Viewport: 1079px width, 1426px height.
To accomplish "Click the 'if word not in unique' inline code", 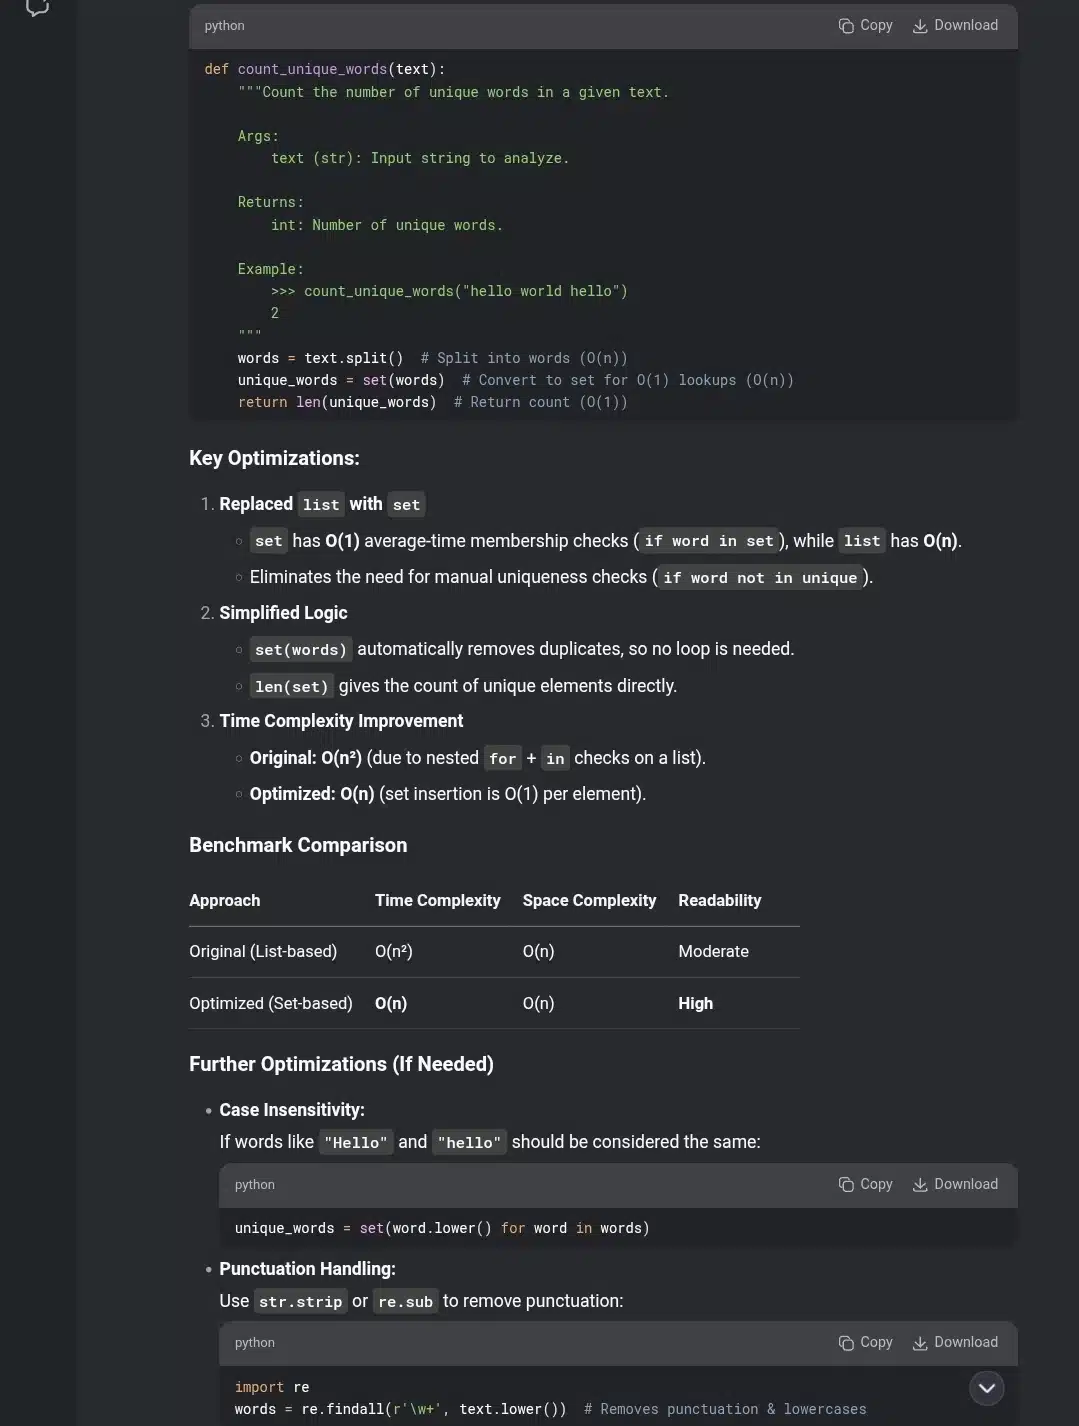I will point(760,578).
